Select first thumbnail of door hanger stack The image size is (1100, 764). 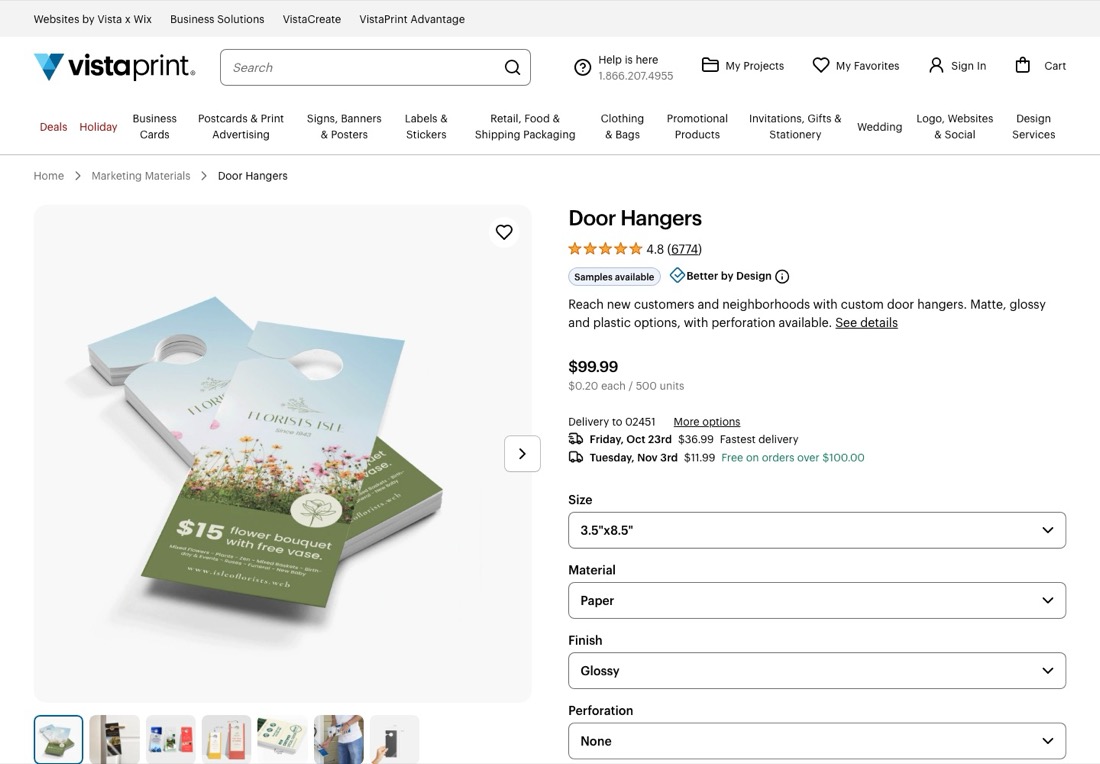pyautogui.click(x=58, y=739)
